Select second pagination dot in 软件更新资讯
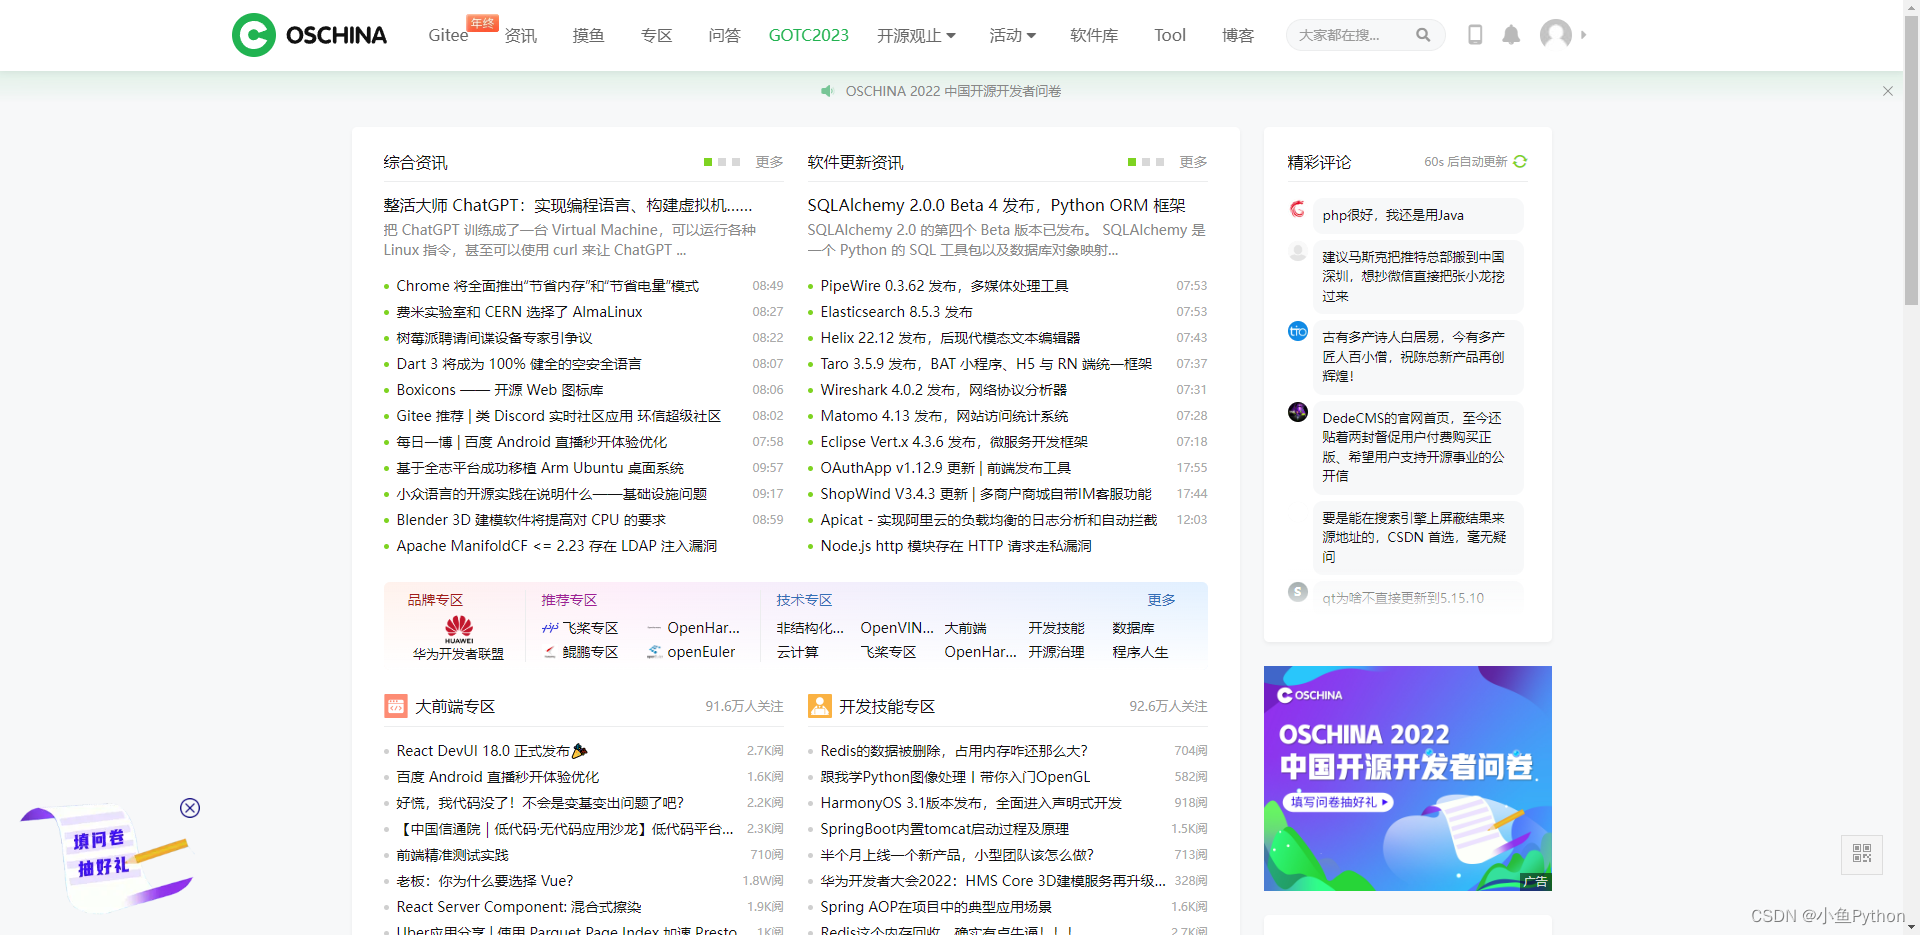Screen dimensions: 1920x935 (1146, 162)
